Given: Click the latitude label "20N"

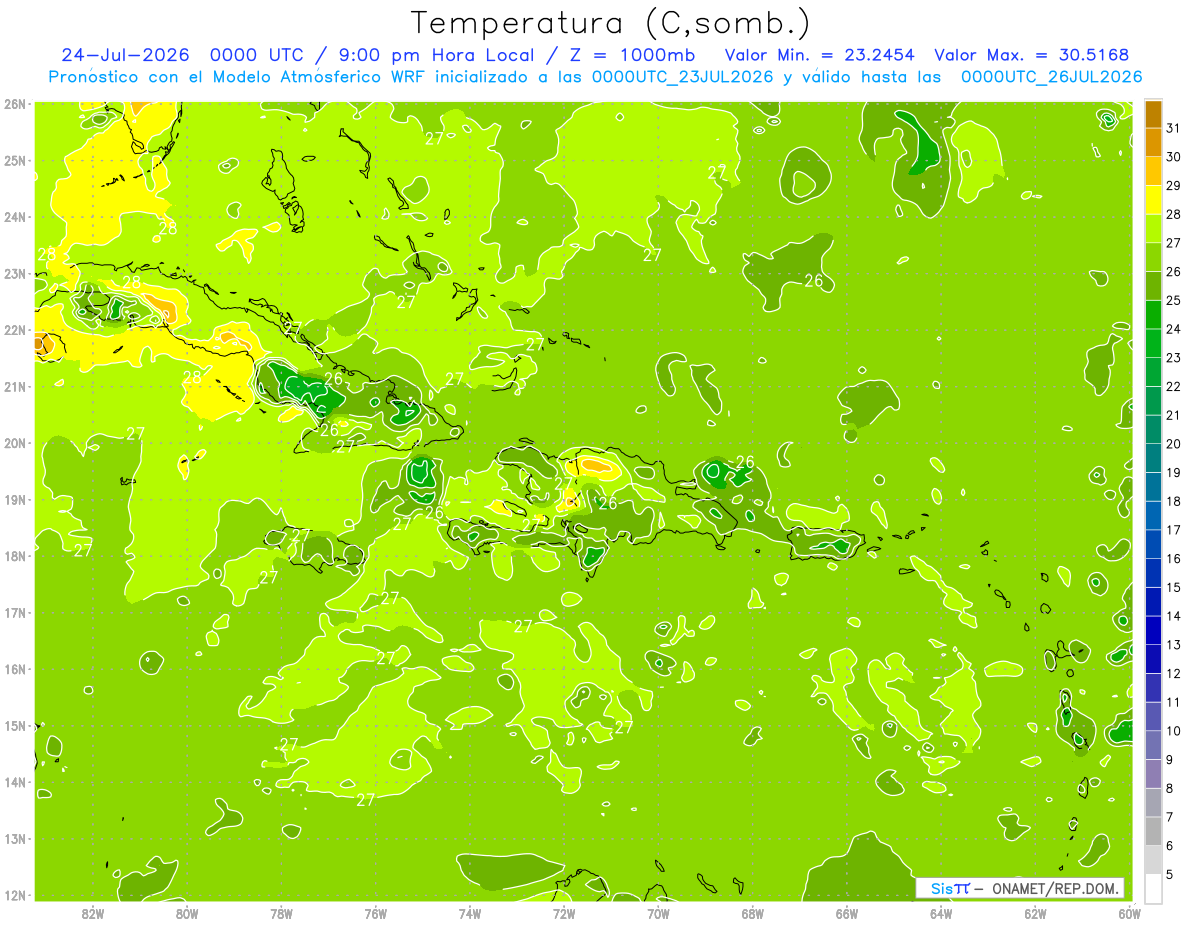Looking at the screenshot, I should click(15, 443).
